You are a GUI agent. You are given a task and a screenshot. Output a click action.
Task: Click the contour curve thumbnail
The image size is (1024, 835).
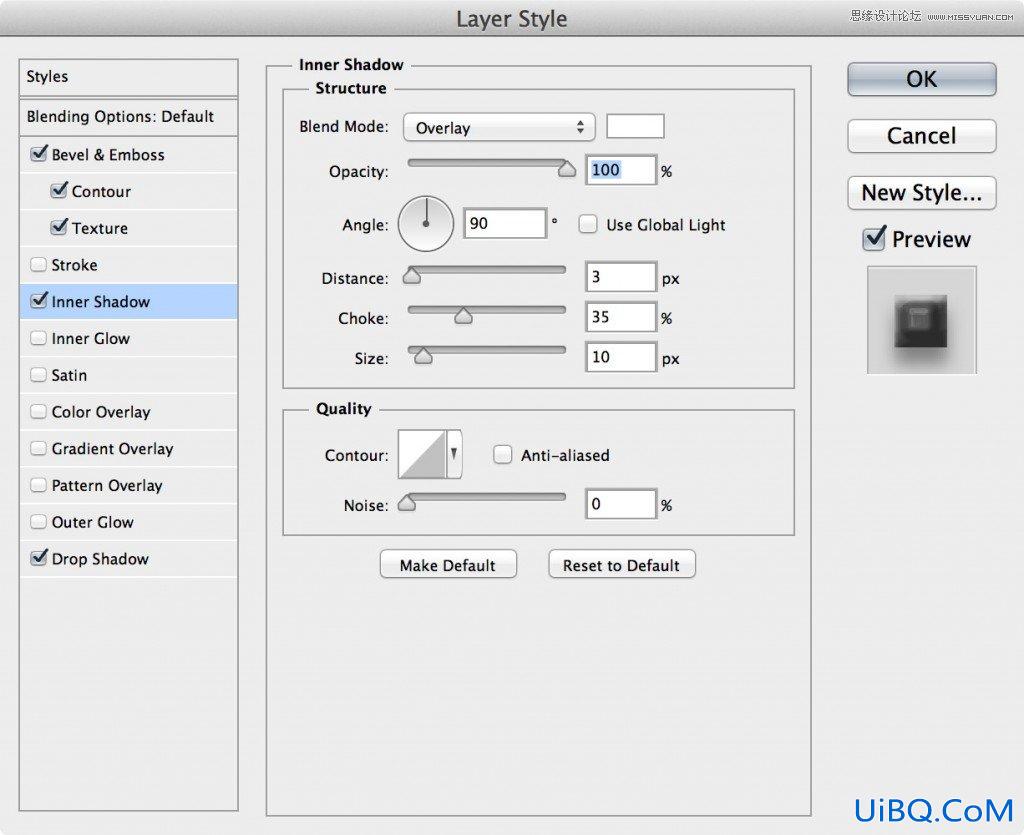422,453
